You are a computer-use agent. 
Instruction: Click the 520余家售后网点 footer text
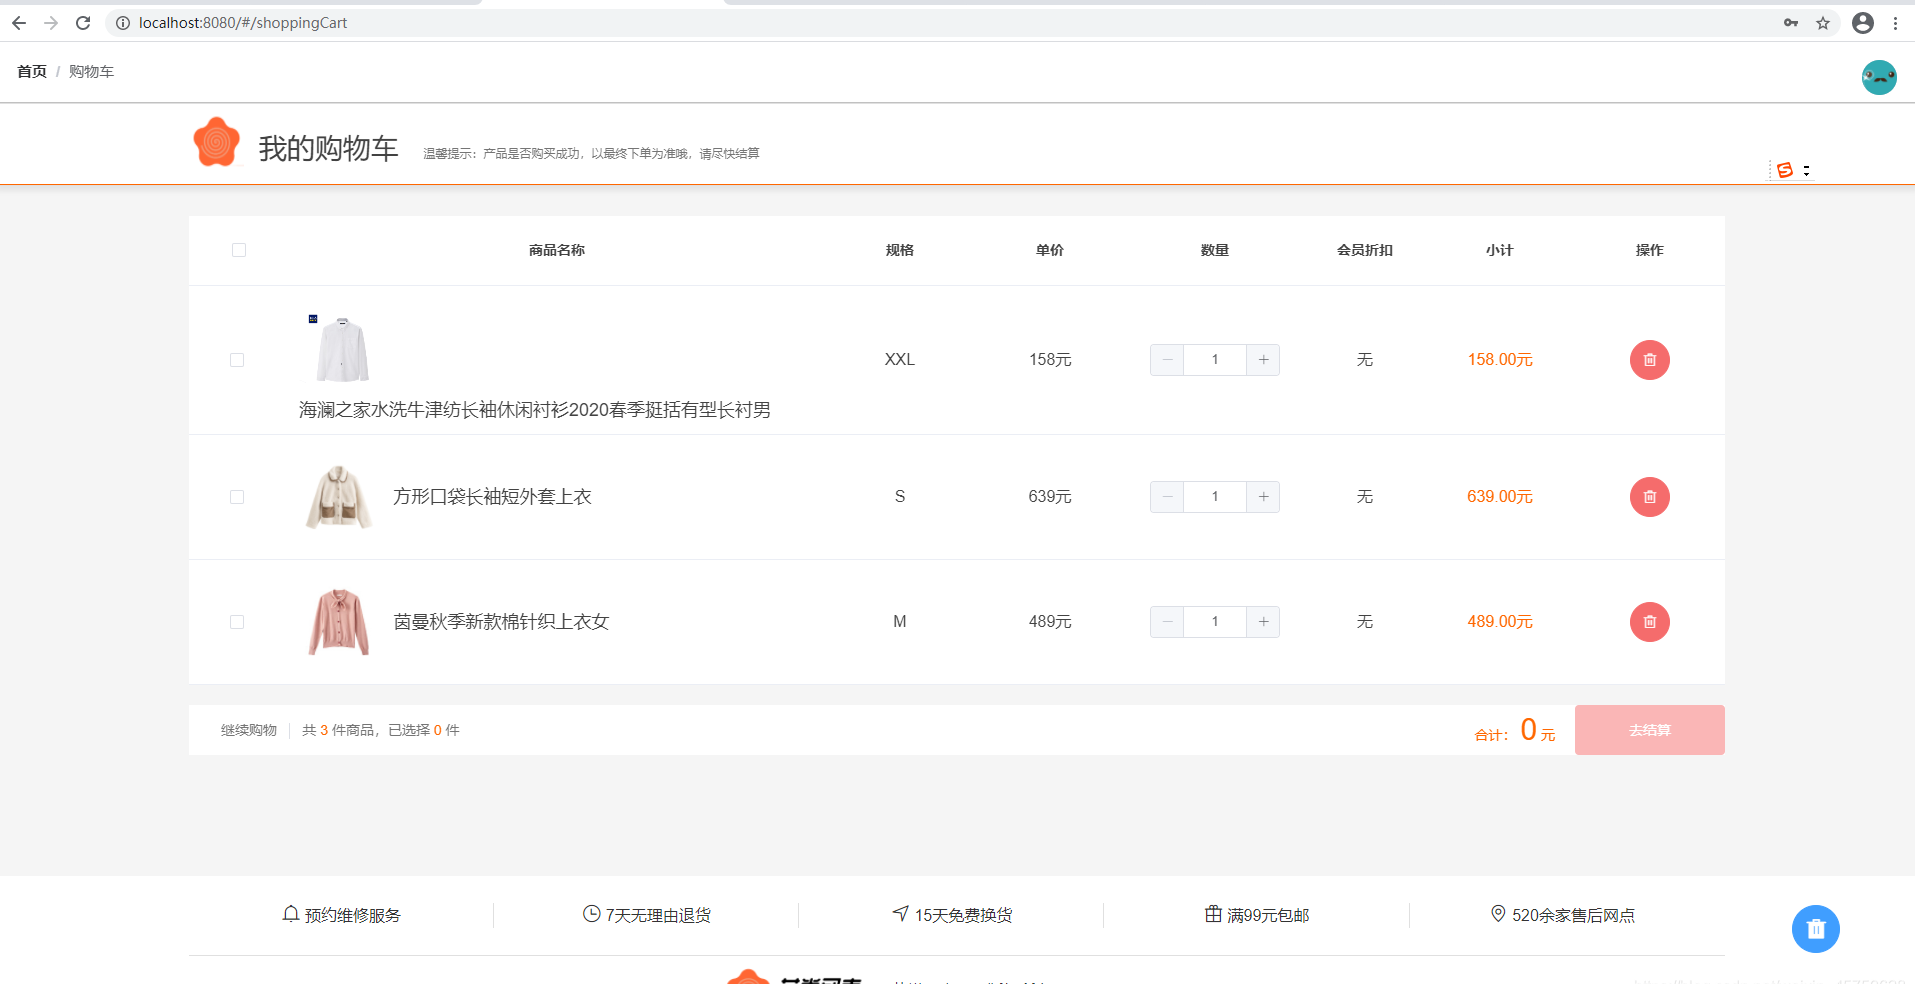(1573, 915)
